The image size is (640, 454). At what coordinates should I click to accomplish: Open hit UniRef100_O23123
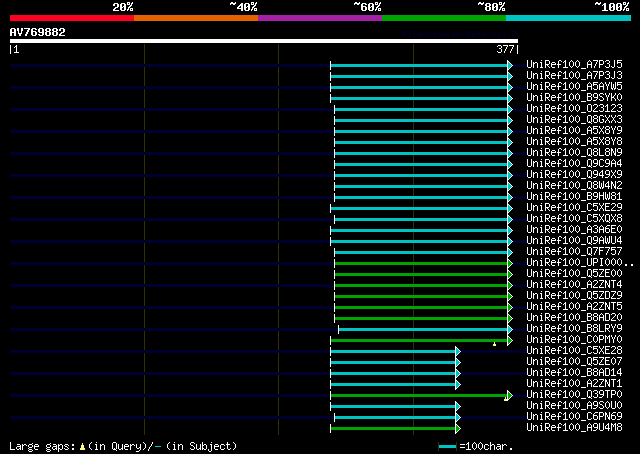click(x=574, y=108)
